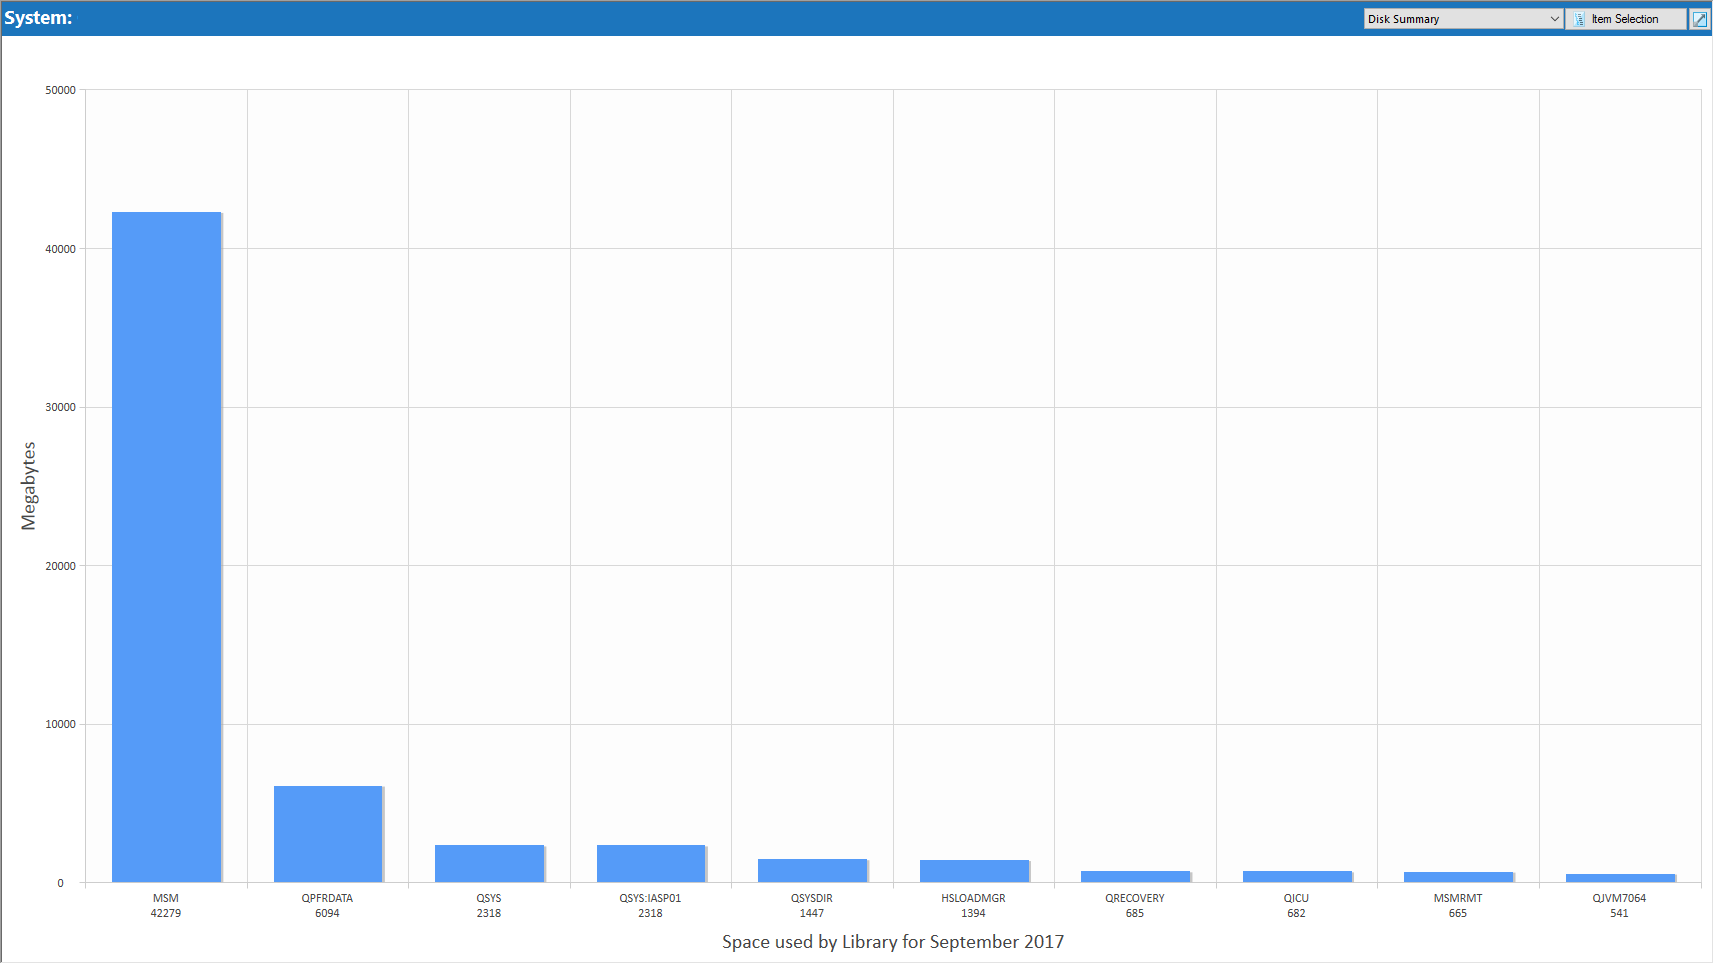Click the Megabytes axis title
The image size is (1714, 964).
(x=29, y=486)
